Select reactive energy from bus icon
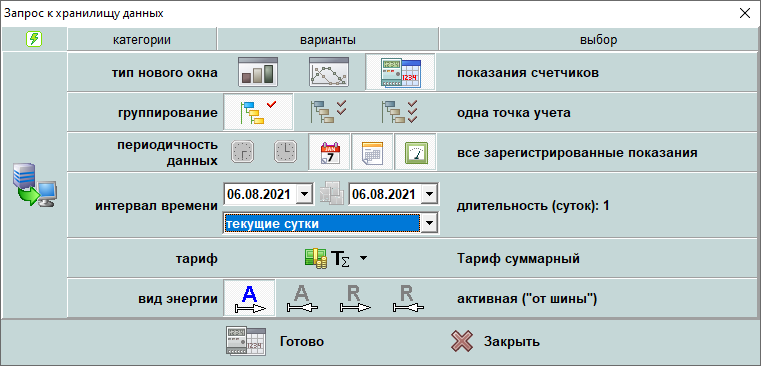Image resolution: width=761 pixels, height=366 pixels. click(355, 298)
